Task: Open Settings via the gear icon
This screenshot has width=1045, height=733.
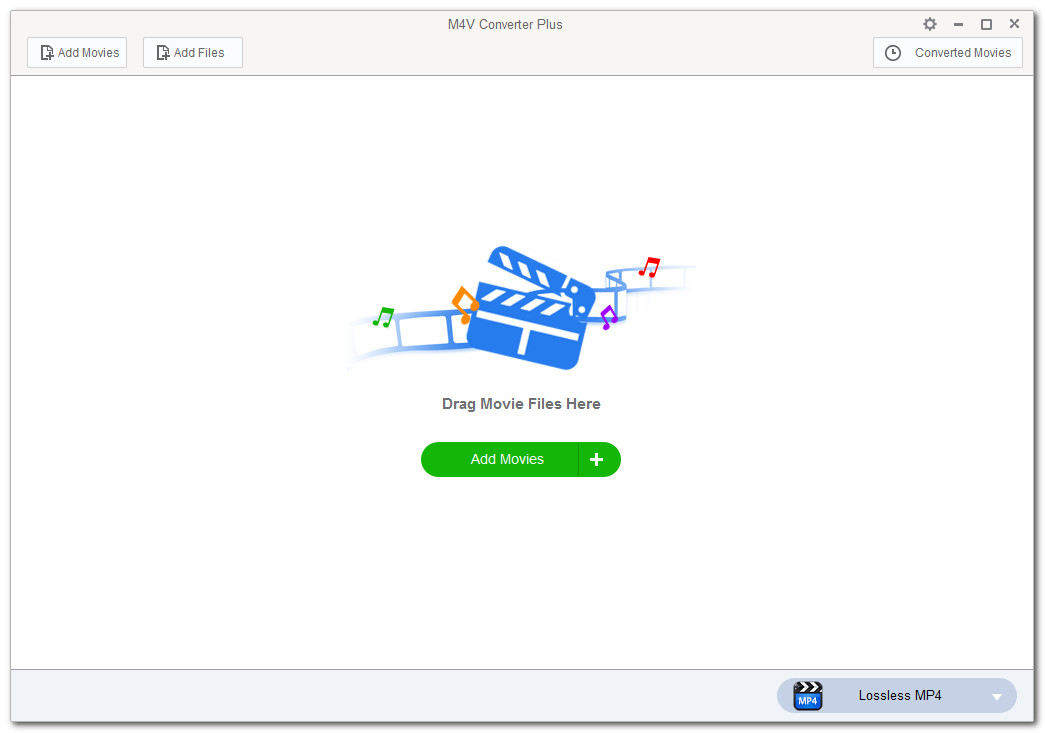Action: click(929, 23)
